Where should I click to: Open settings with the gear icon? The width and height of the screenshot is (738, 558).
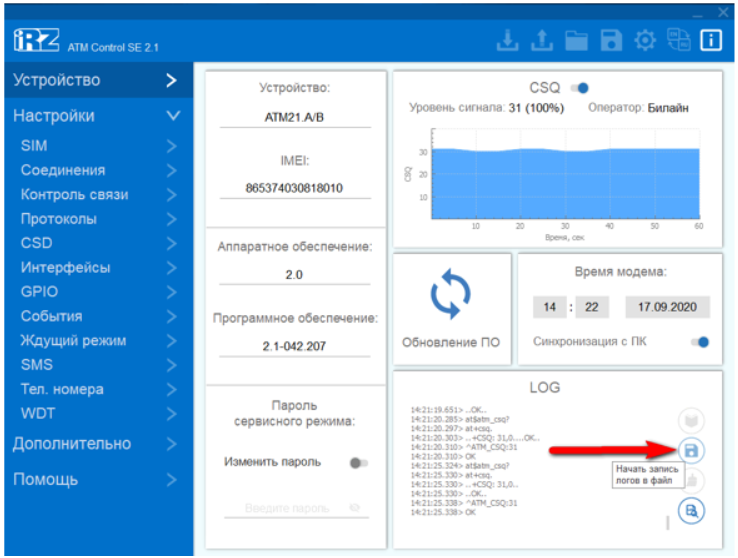(645, 41)
